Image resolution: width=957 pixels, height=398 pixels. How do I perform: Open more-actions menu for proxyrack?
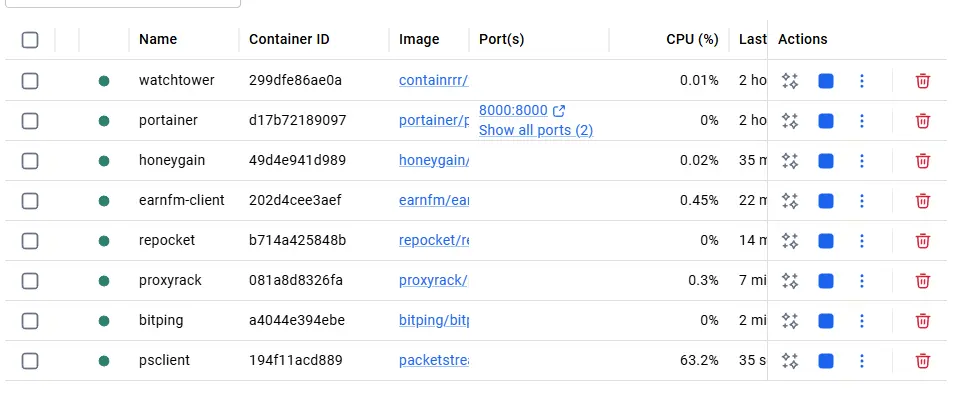click(862, 281)
